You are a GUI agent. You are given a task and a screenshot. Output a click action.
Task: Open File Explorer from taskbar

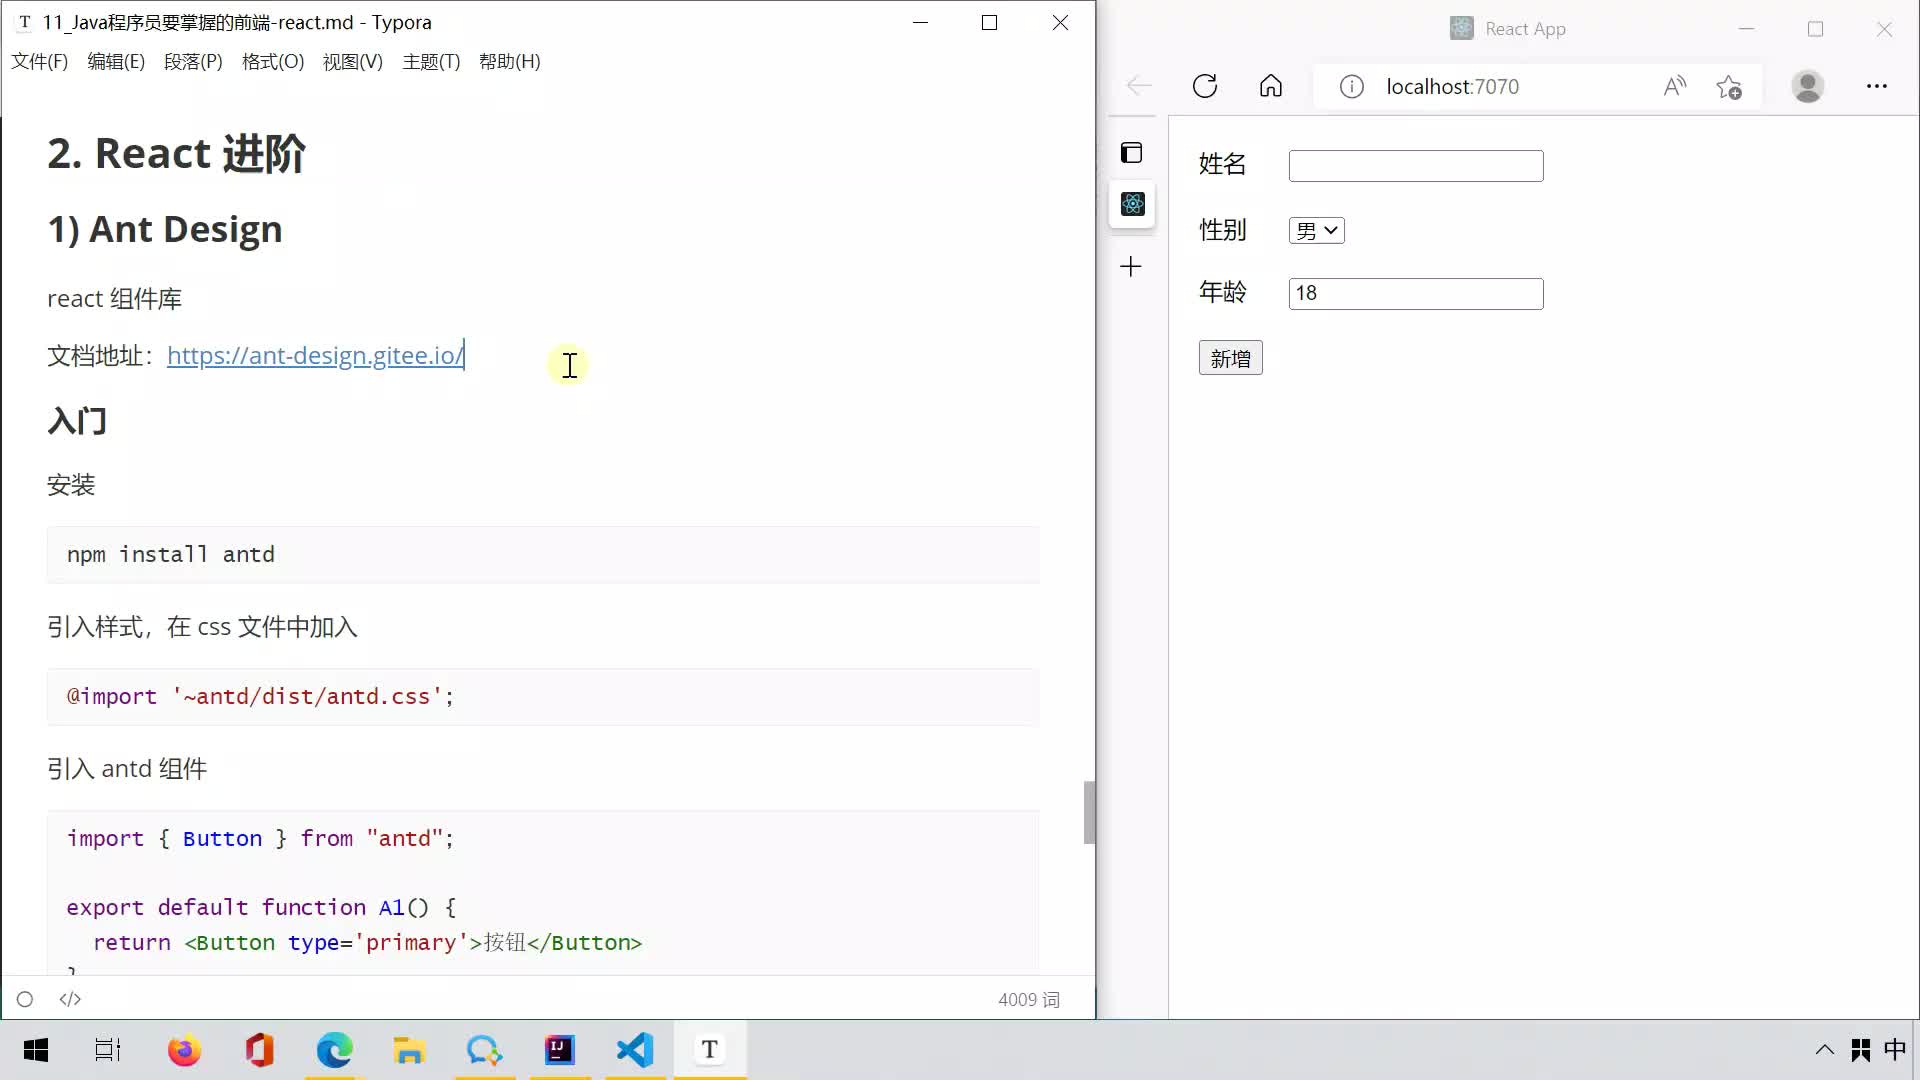point(409,1050)
